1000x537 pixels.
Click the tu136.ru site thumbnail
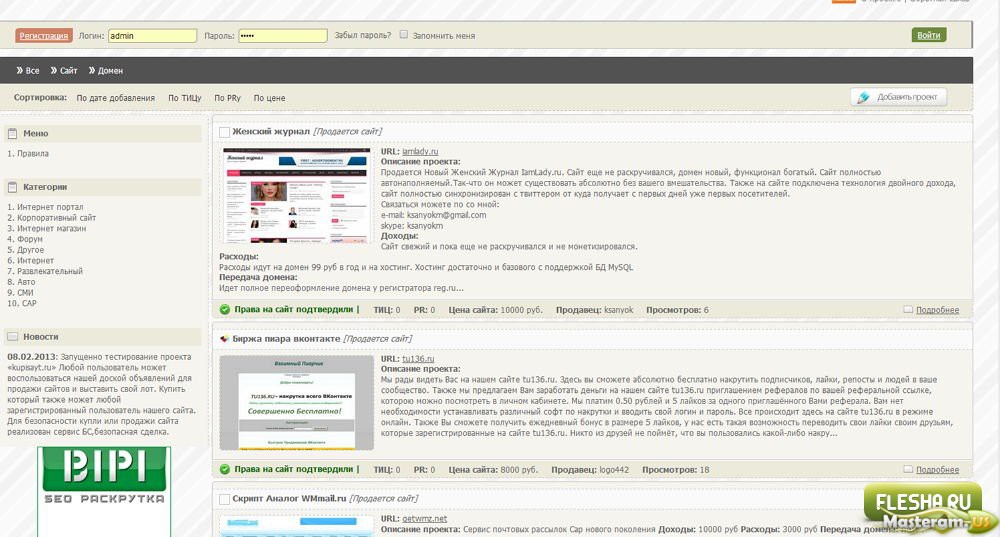[297, 402]
